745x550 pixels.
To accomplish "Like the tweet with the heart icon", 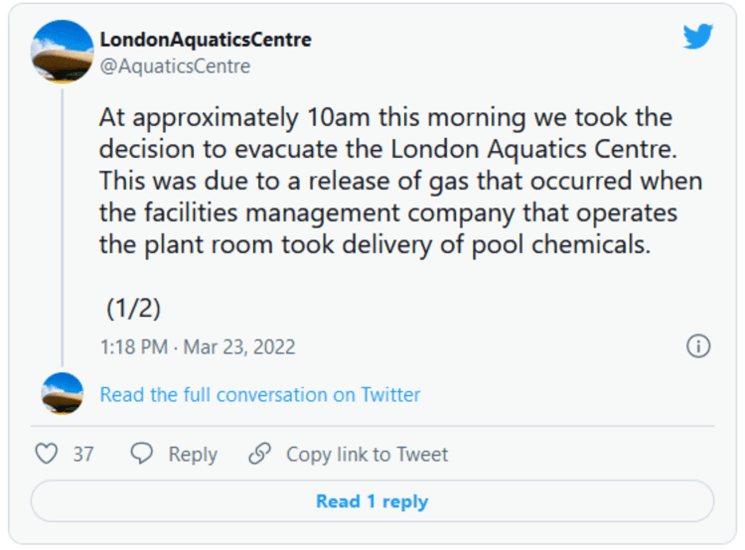I will [x=46, y=454].
